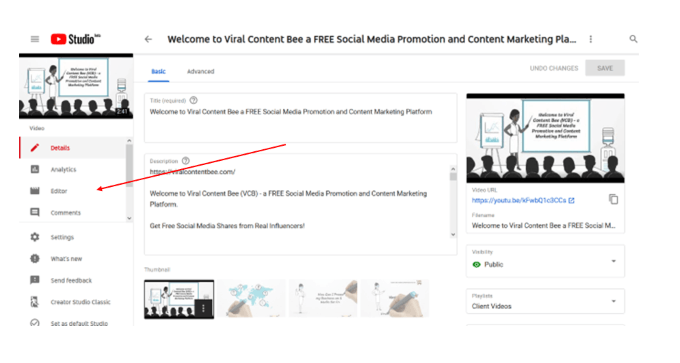This screenshot has height=363, width=680.
Task: Expand the Playlists Client Videos dropdown
Action: pyautogui.click(x=545, y=301)
